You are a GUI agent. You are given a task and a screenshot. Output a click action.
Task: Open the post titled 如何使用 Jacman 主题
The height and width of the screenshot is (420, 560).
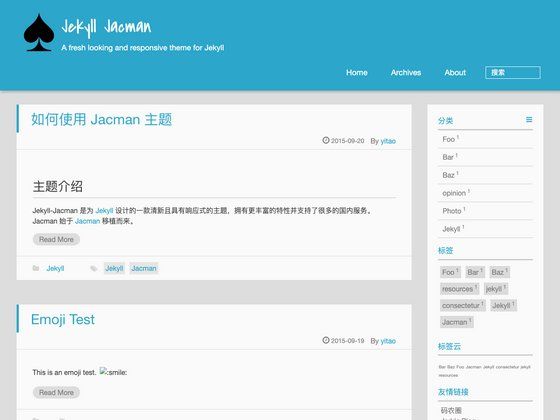coord(101,120)
